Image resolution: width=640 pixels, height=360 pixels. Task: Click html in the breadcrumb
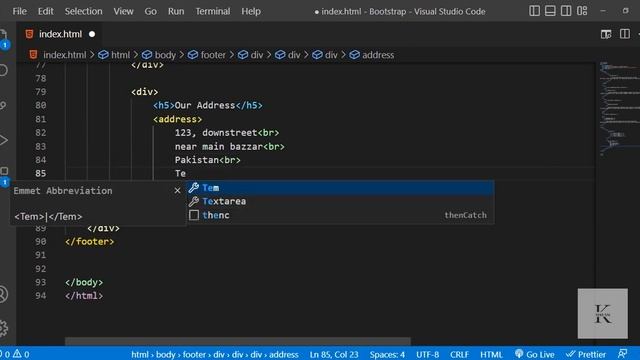(x=120, y=55)
